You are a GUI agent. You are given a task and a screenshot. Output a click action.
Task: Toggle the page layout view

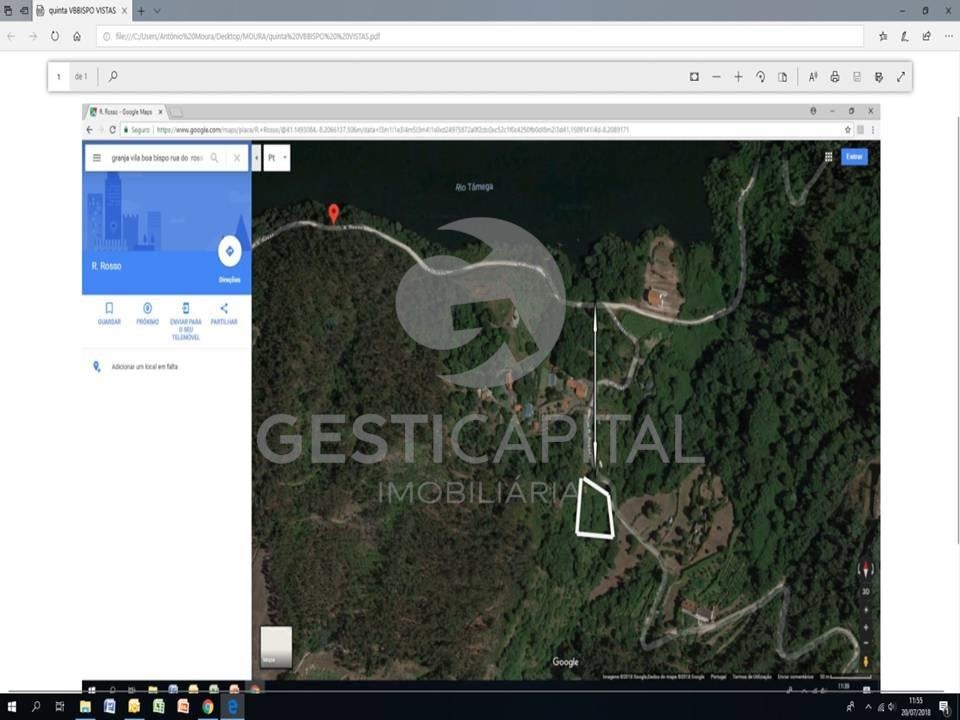(x=782, y=77)
